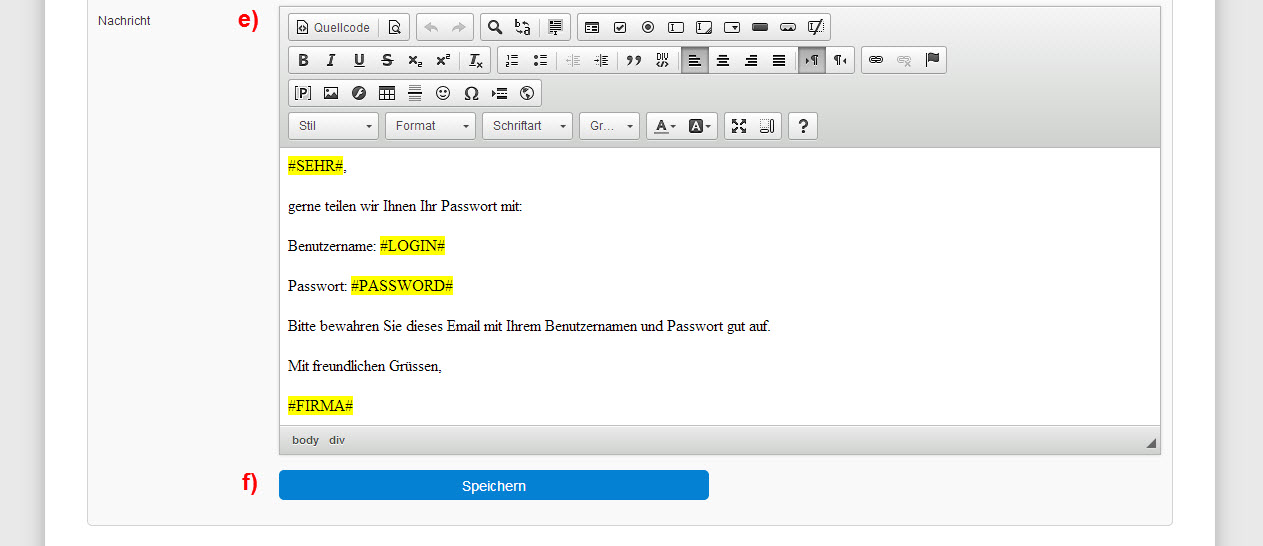The height and width of the screenshot is (546, 1263).
Task: Toggle strikethrough formatting
Action: (387, 60)
